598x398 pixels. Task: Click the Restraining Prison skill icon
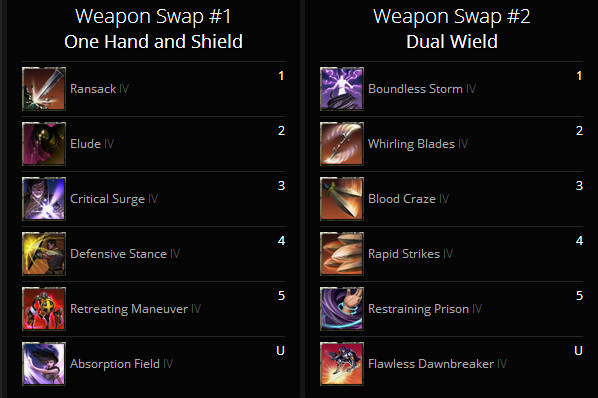[342, 308]
